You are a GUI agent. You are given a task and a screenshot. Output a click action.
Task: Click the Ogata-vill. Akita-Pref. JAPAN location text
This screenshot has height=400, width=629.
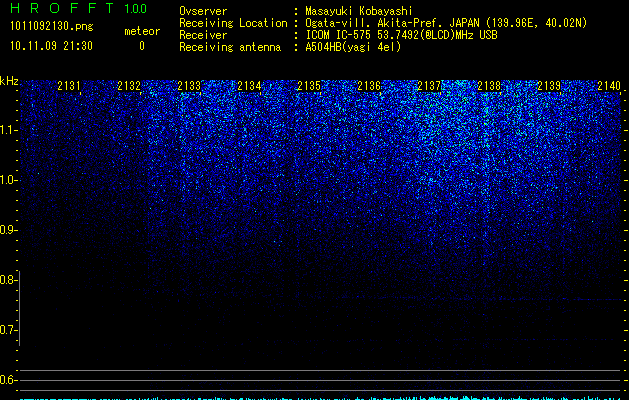pyautogui.click(x=446, y=23)
